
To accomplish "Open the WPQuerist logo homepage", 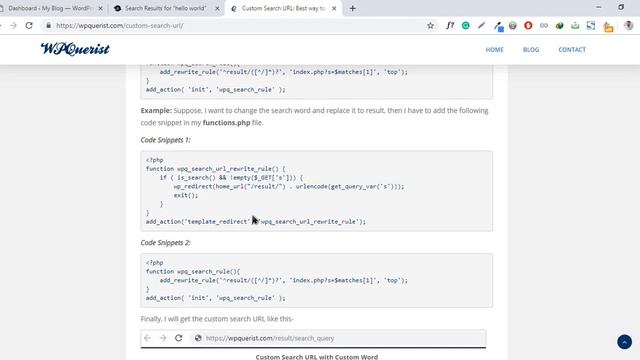I will (75, 49).
